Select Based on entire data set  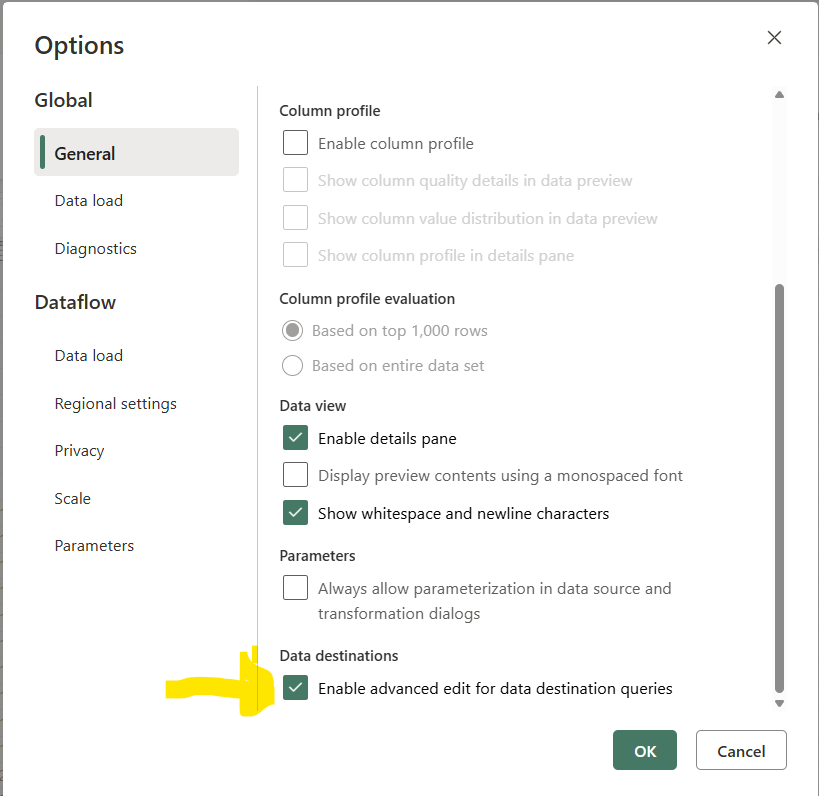tap(292, 366)
